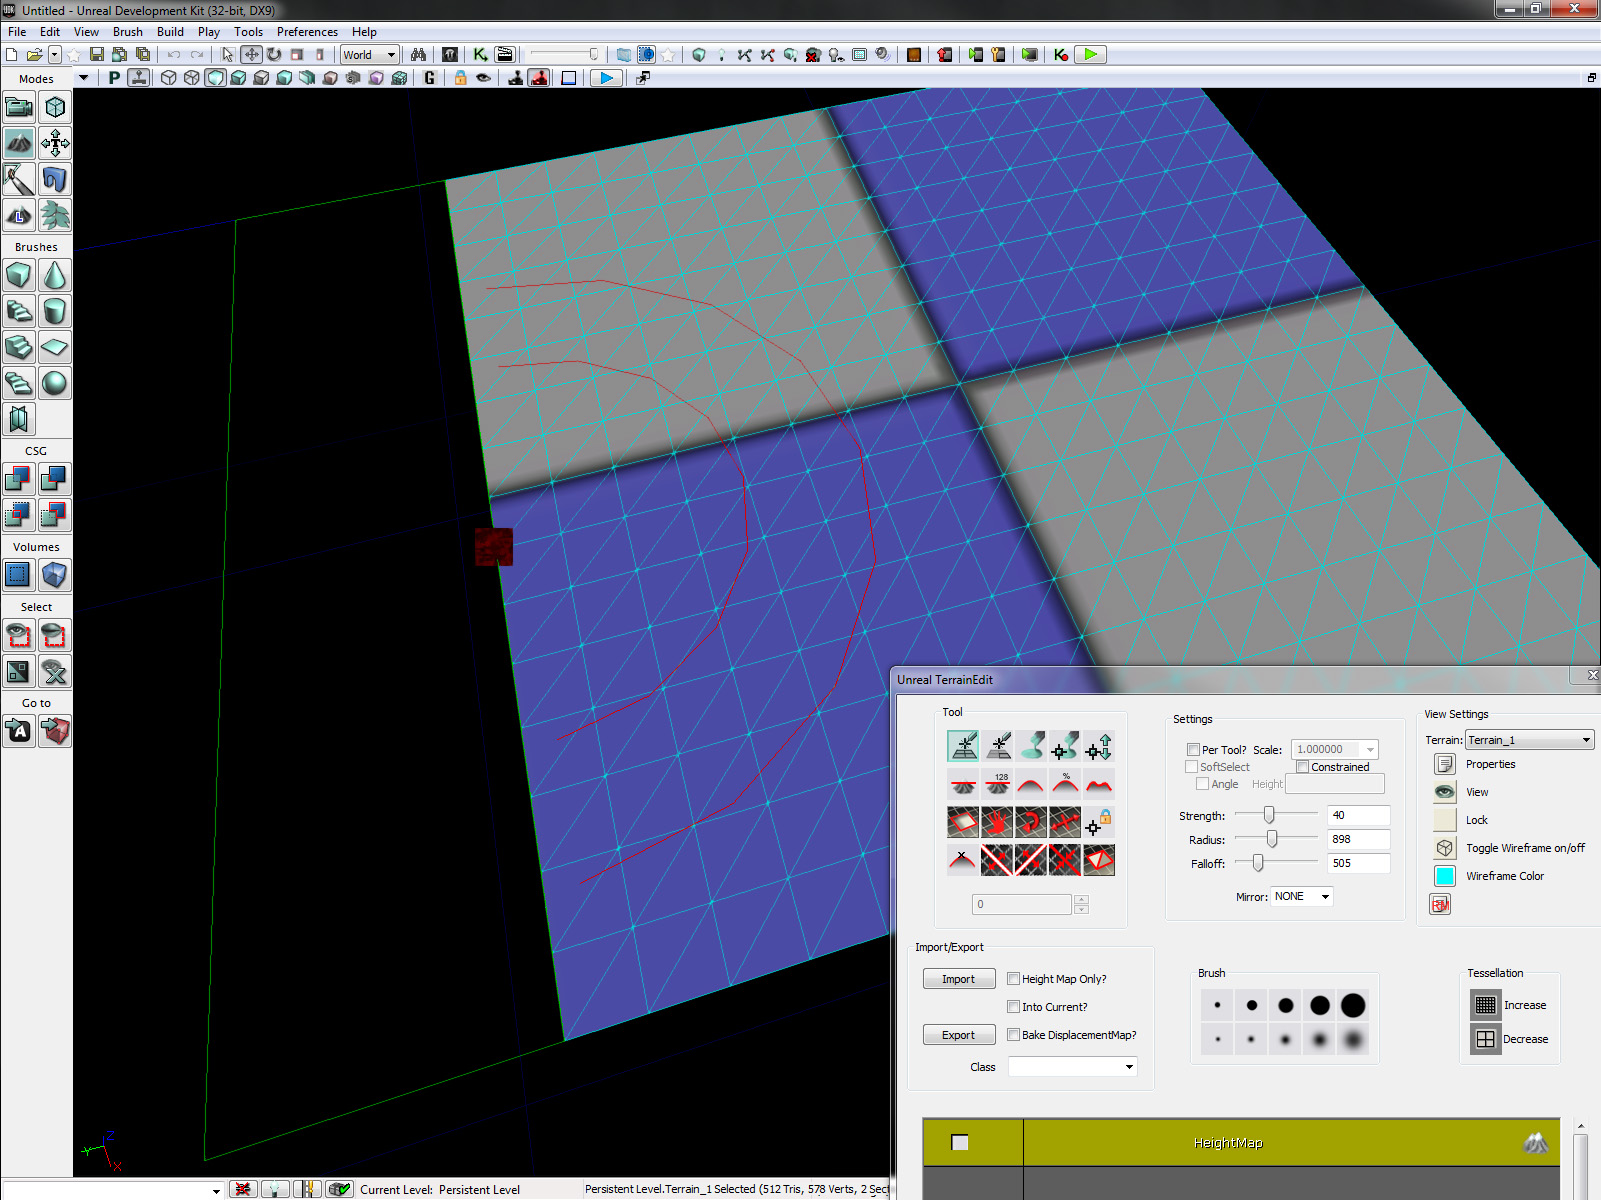Click the Export button
The height and width of the screenshot is (1200, 1601).
click(958, 1035)
